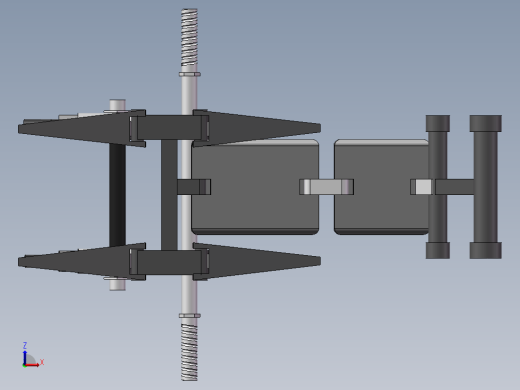520x390 pixels.
Task: Click the red X axis of the orientation triad
Action: 32,365
